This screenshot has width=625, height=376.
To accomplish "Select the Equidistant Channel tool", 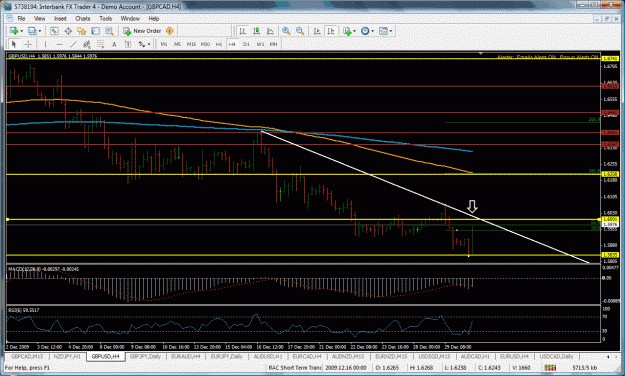I will point(86,44).
